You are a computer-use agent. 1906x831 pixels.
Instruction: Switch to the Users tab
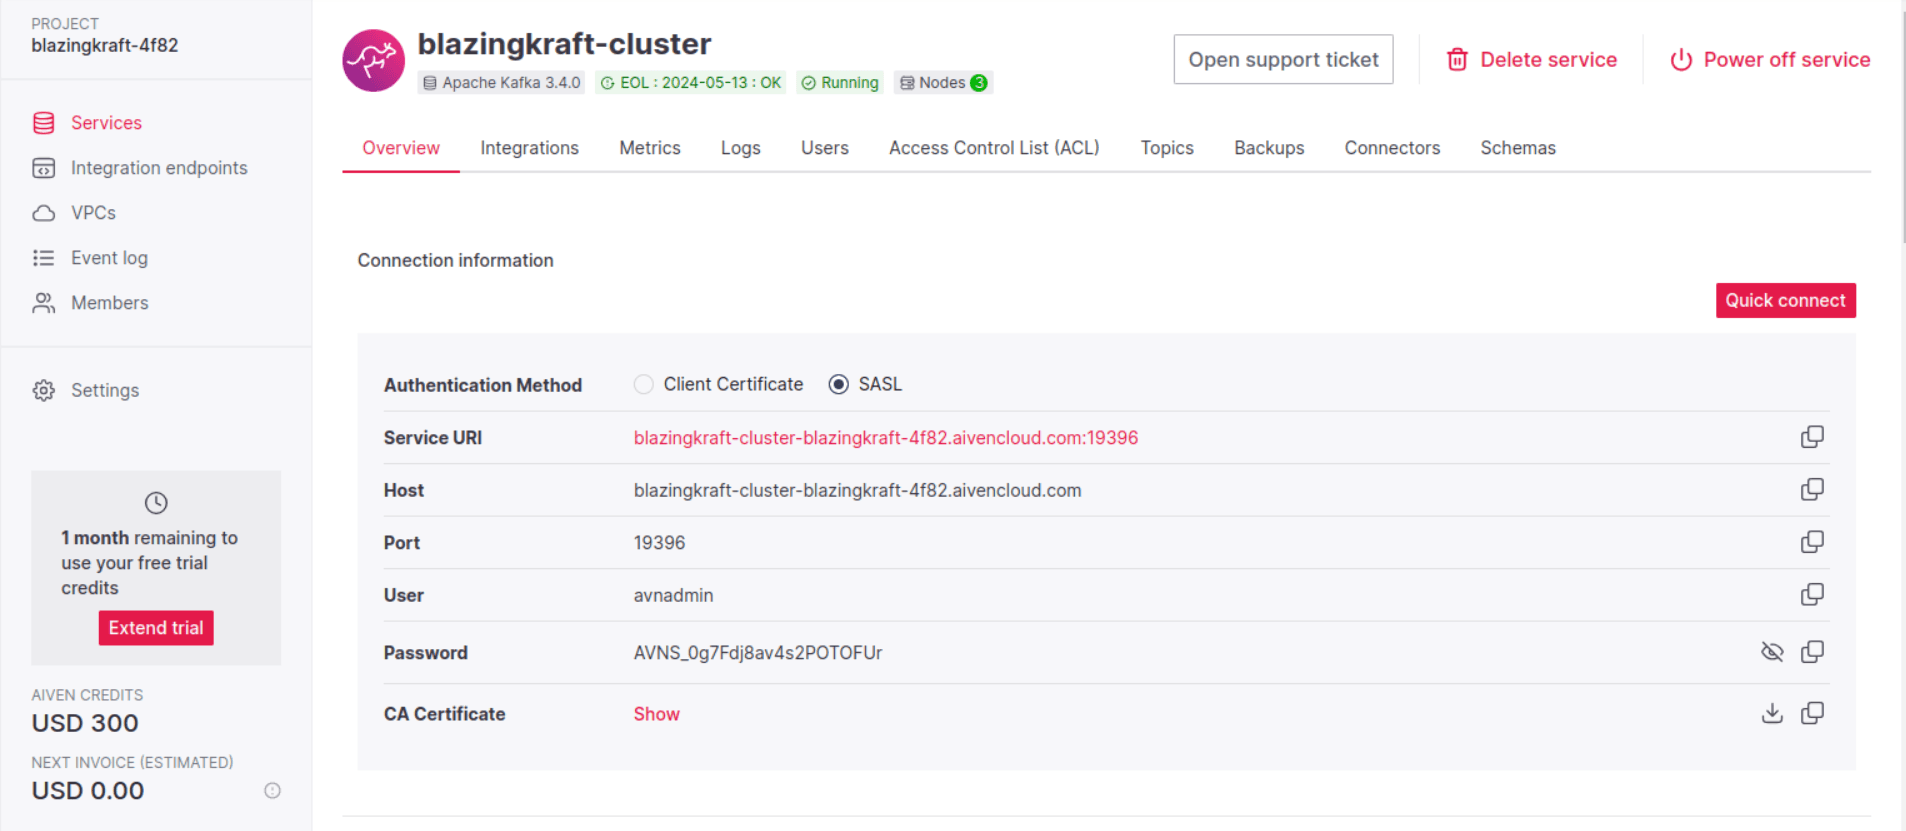click(825, 148)
